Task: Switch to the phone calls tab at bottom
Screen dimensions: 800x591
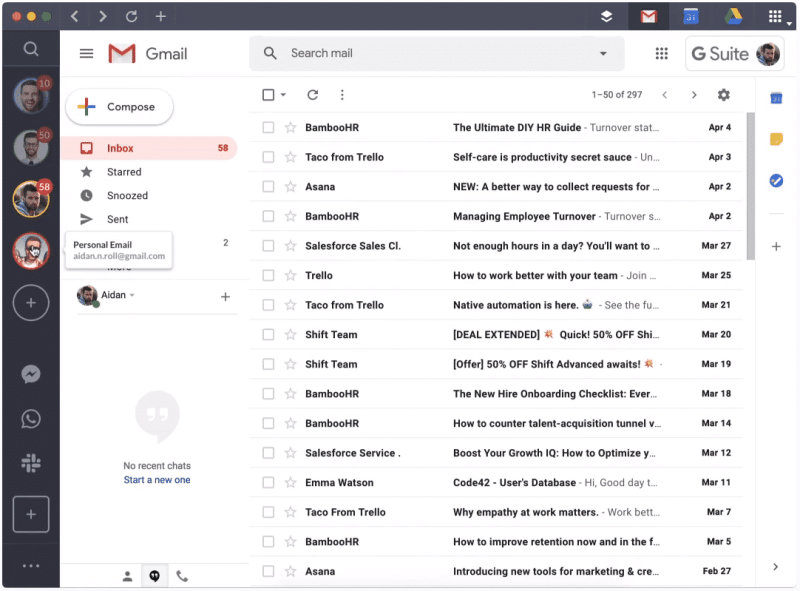Action: [181, 576]
